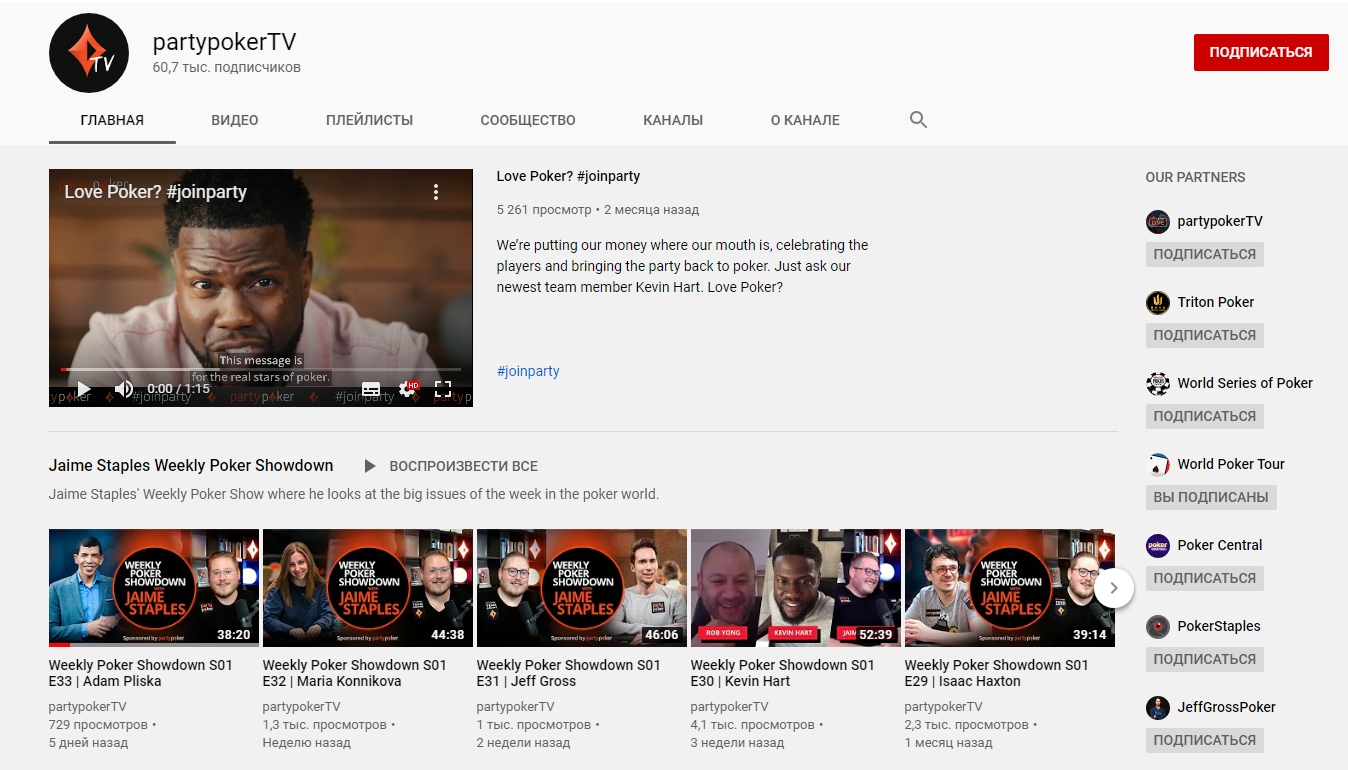Subscribe with the red ПОДПИСАТЬСЯ button
The image size is (1348, 770).
1261,52
